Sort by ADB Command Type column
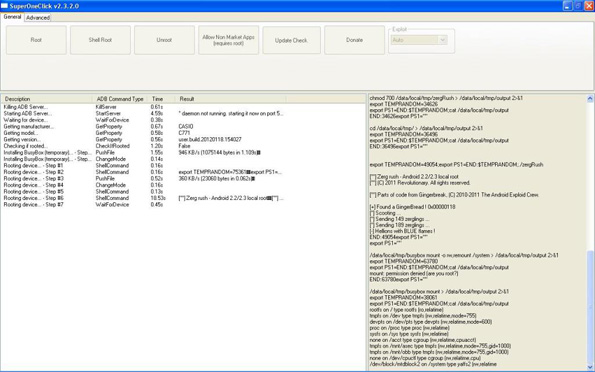Viewport: 595px width, 372px height. [x=120, y=99]
